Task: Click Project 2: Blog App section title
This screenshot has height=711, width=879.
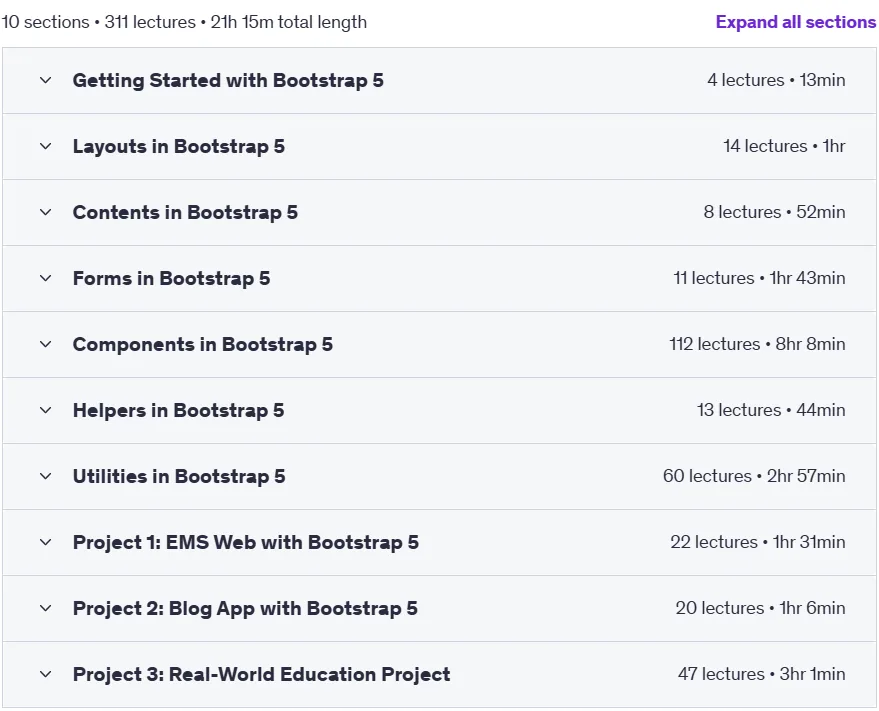Action: tap(246, 608)
